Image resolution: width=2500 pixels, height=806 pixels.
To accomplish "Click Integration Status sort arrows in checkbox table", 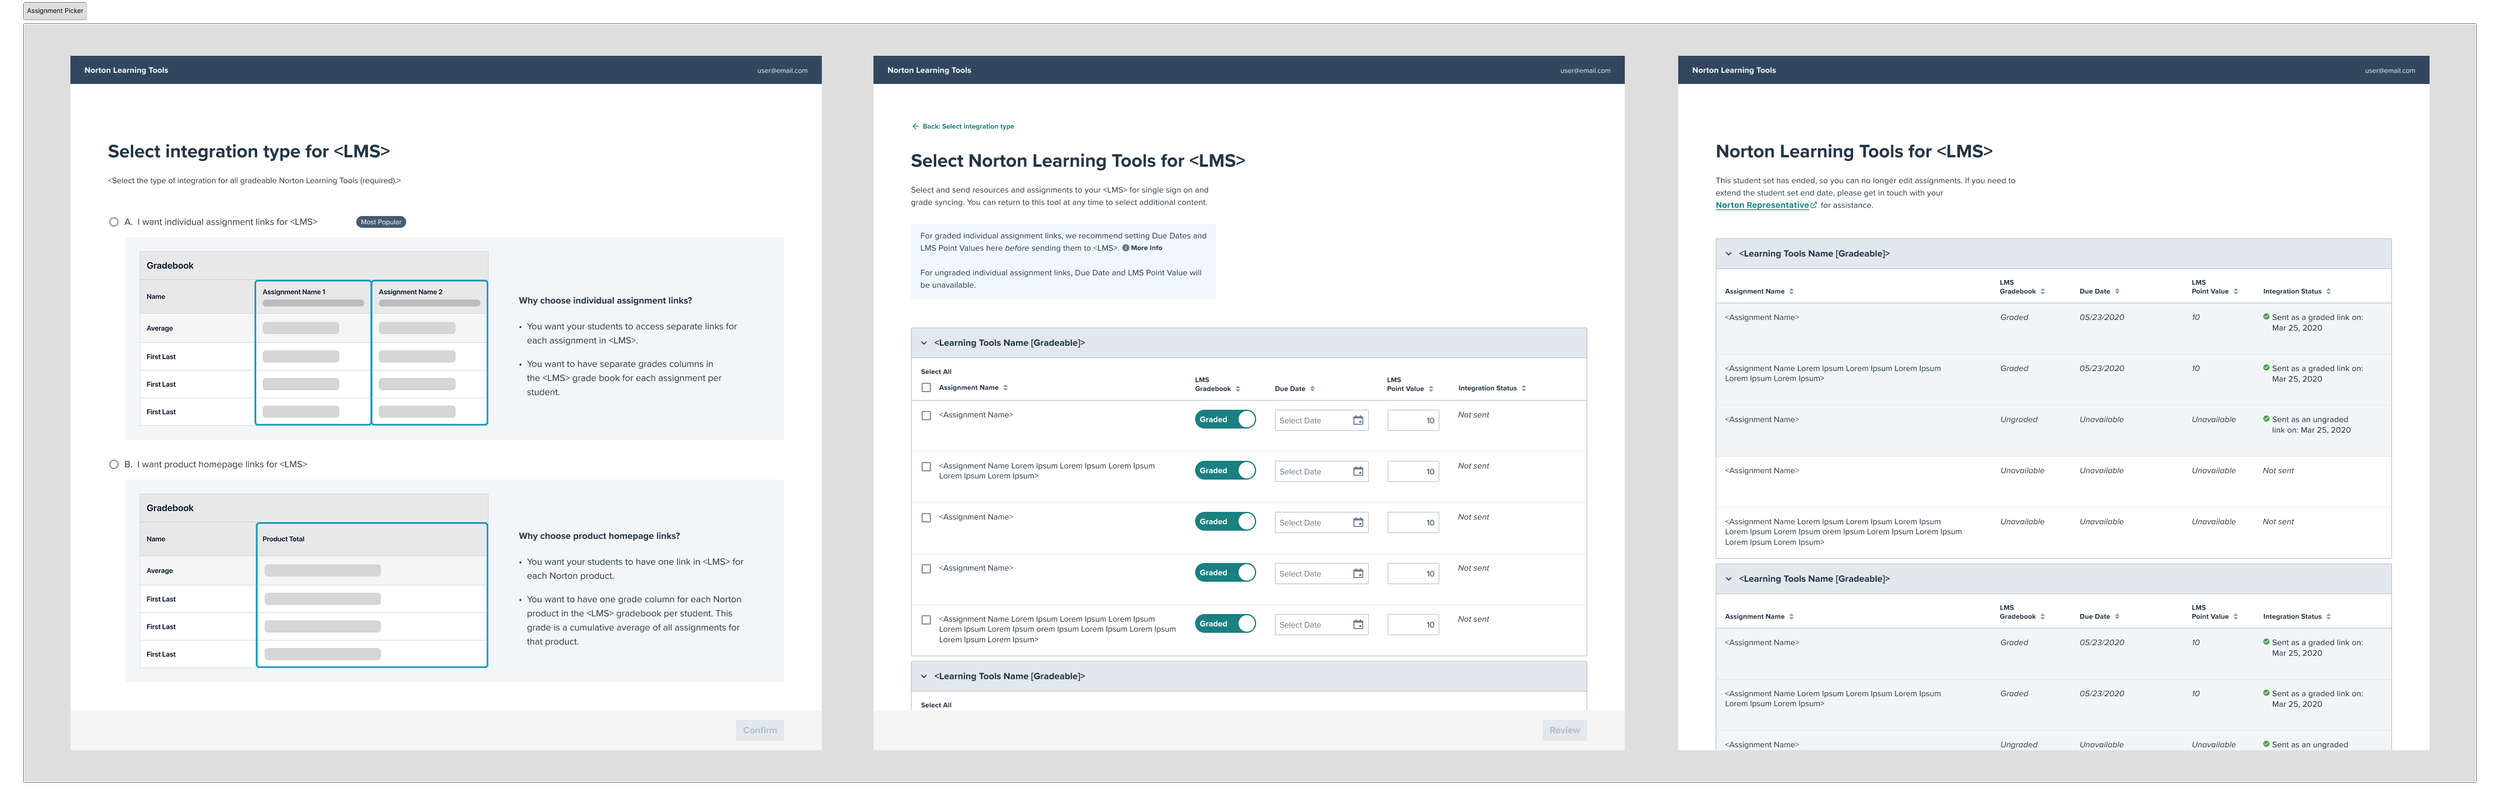I will (x=1523, y=388).
